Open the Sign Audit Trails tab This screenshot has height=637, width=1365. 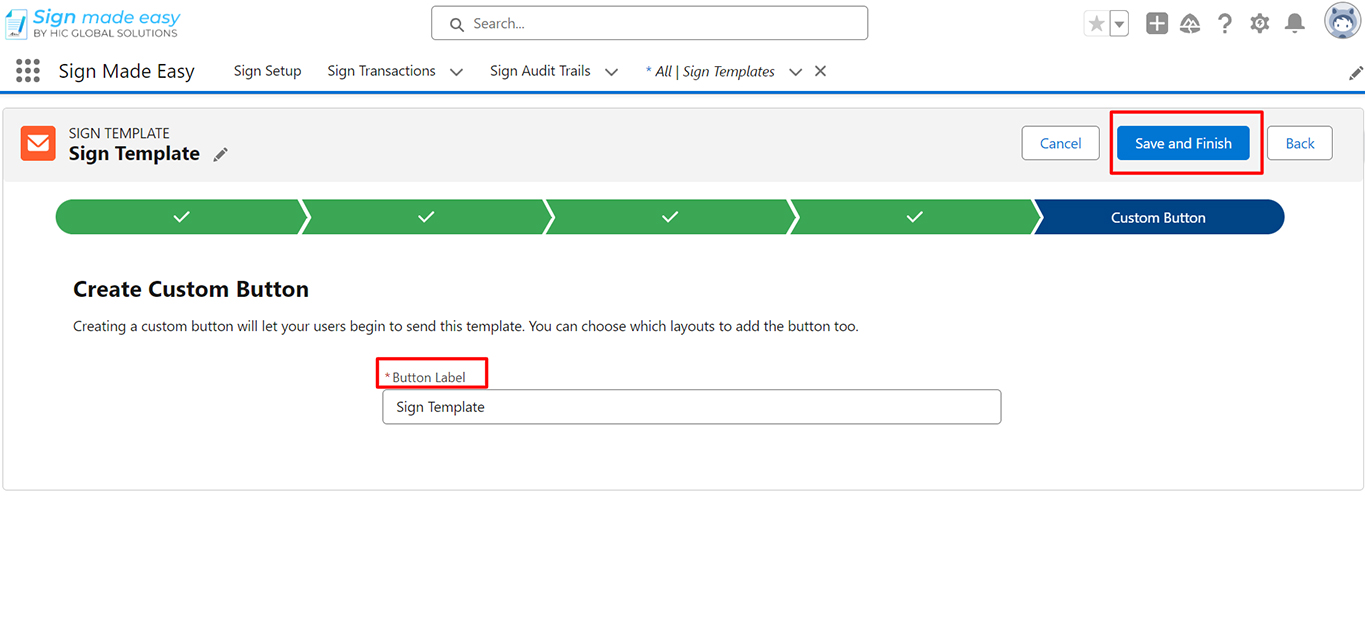tap(540, 71)
